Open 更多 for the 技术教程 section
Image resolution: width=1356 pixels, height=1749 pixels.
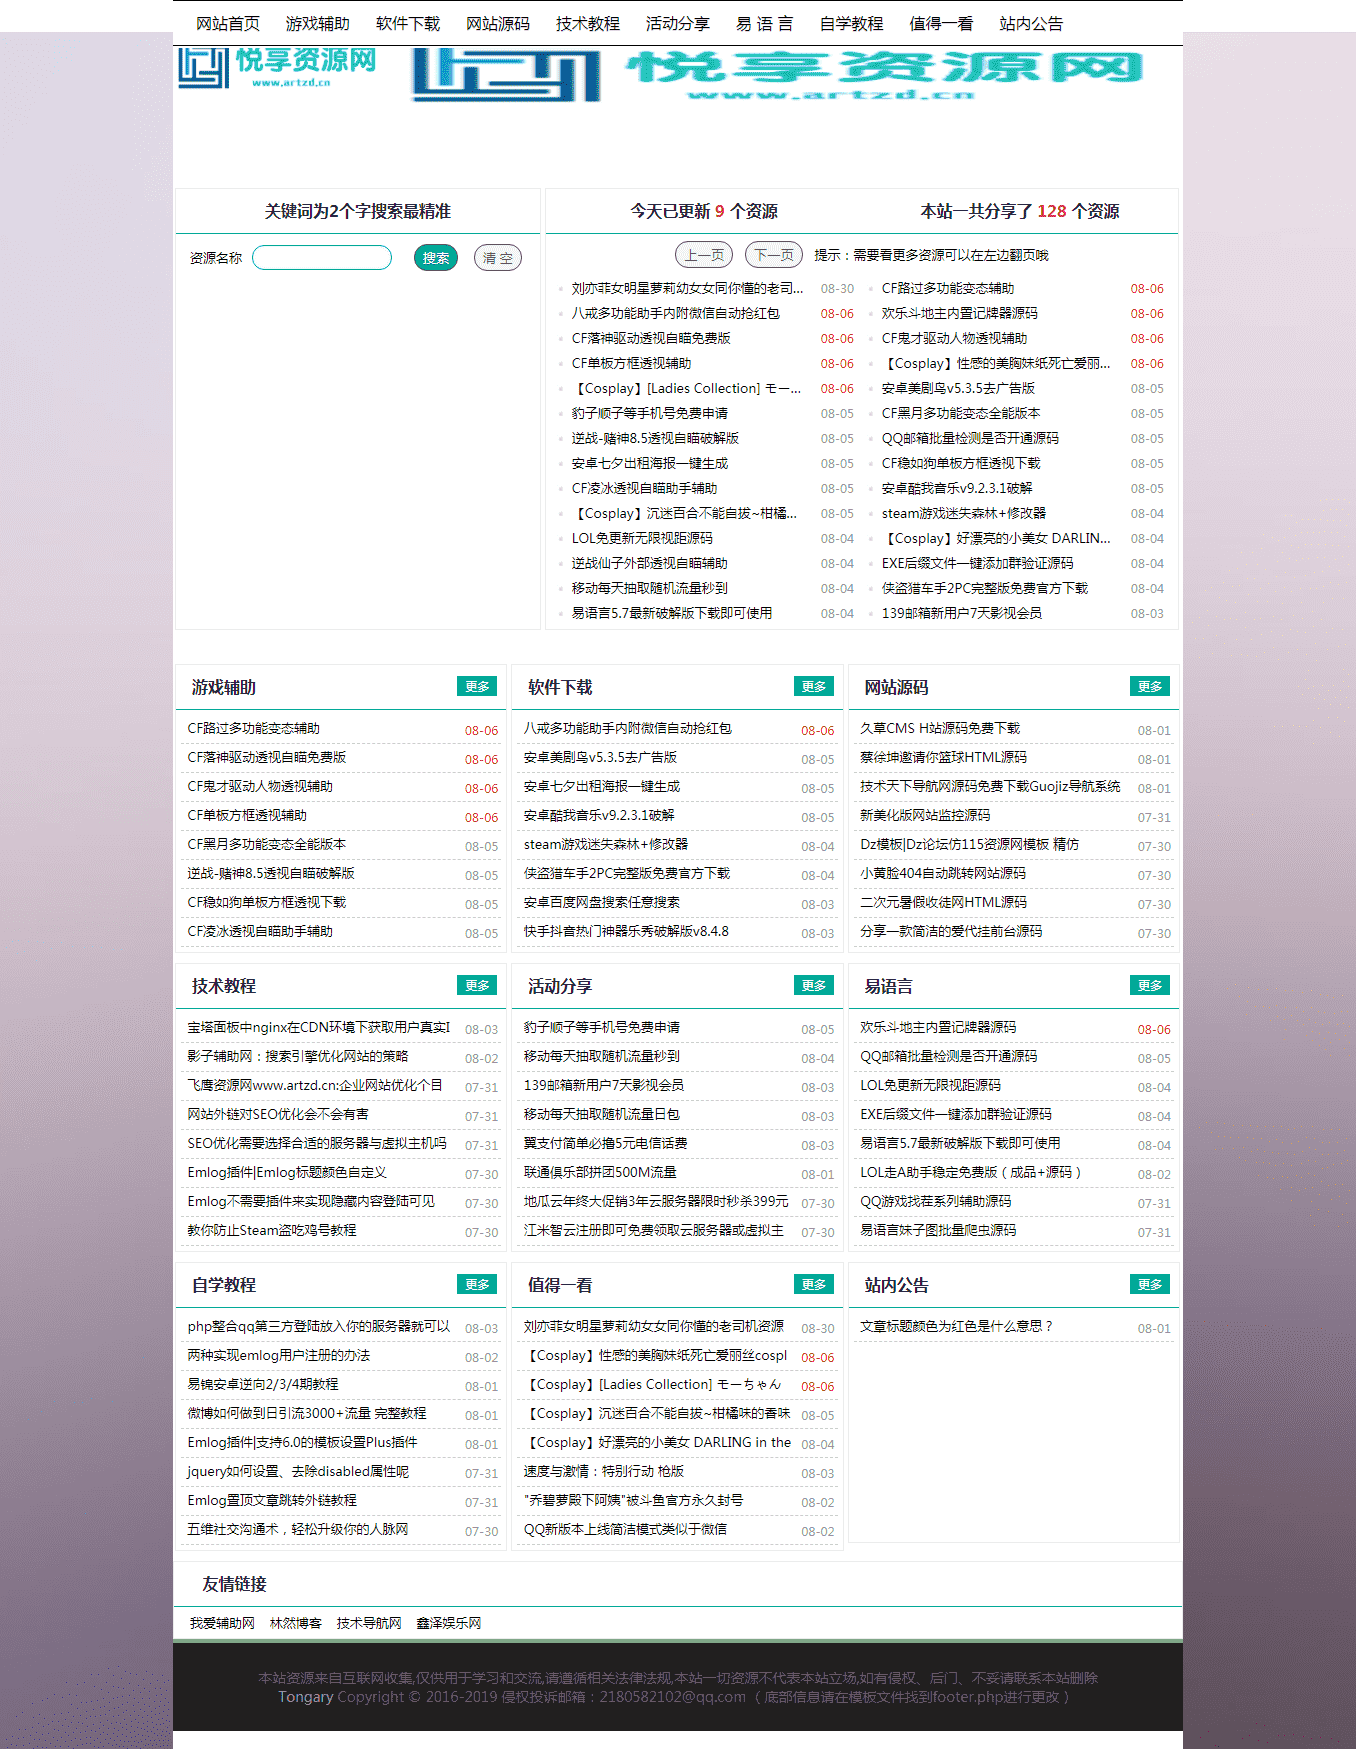click(477, 985)
